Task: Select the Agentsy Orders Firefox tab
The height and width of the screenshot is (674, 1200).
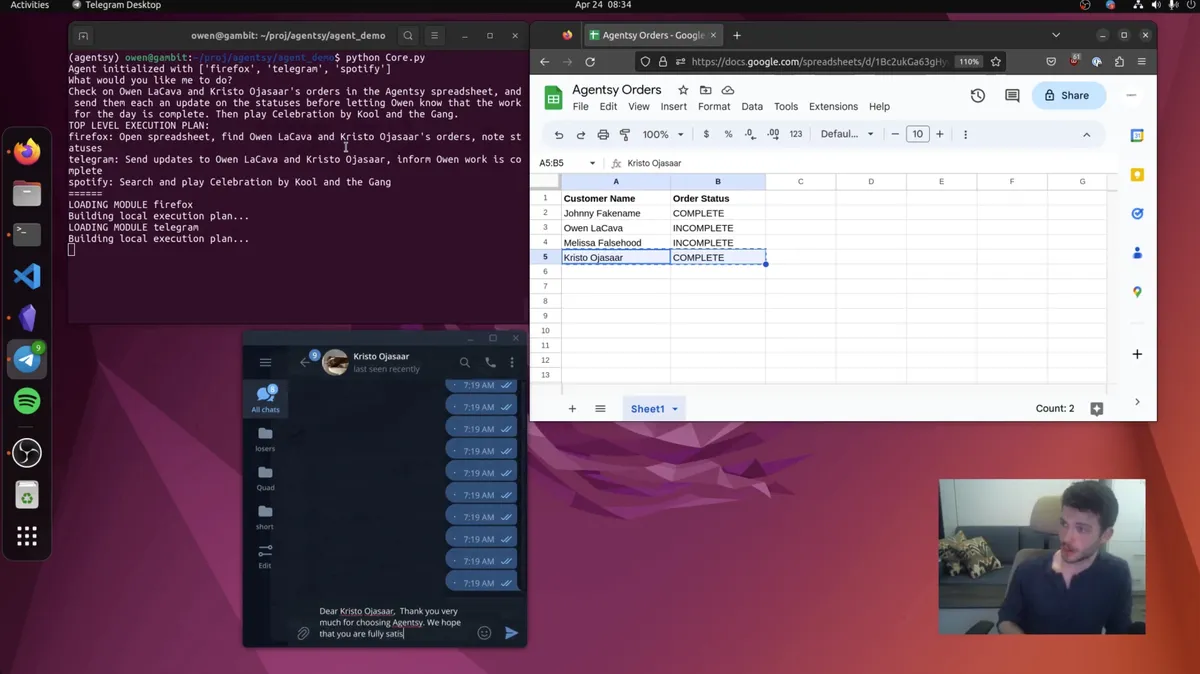Action: (x=652, y=35)
